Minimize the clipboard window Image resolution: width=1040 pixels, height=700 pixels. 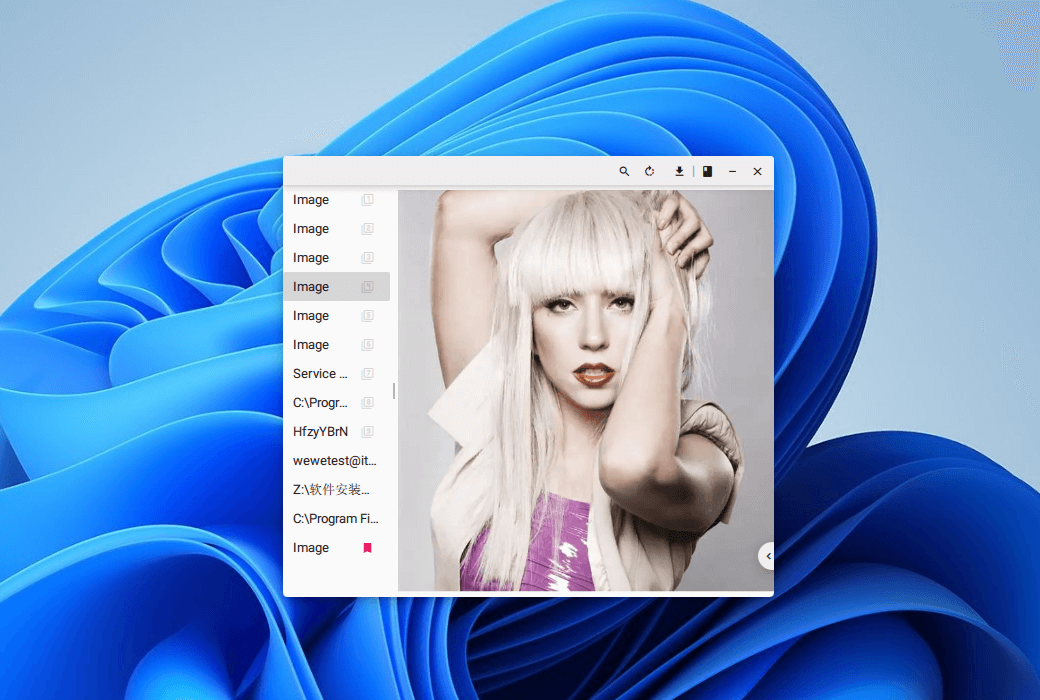click(732, 171)
